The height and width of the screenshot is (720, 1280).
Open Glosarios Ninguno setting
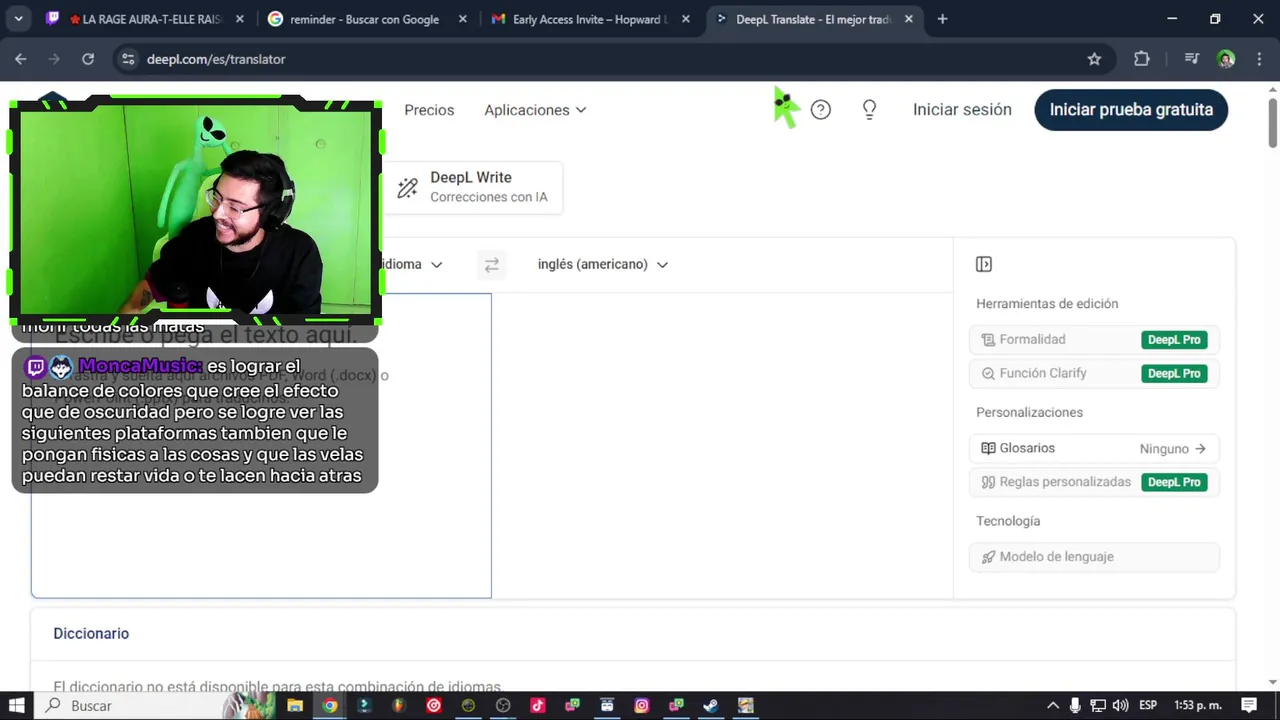1094,449
